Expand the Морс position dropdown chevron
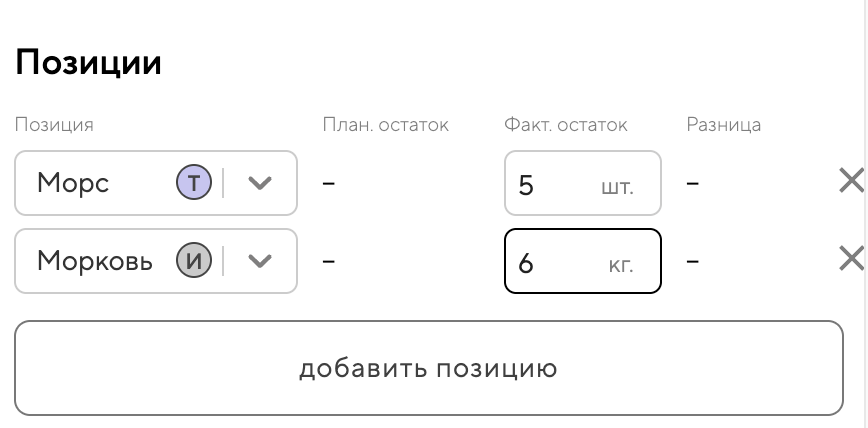Screen dimensions: 868x428 (260, 183)
